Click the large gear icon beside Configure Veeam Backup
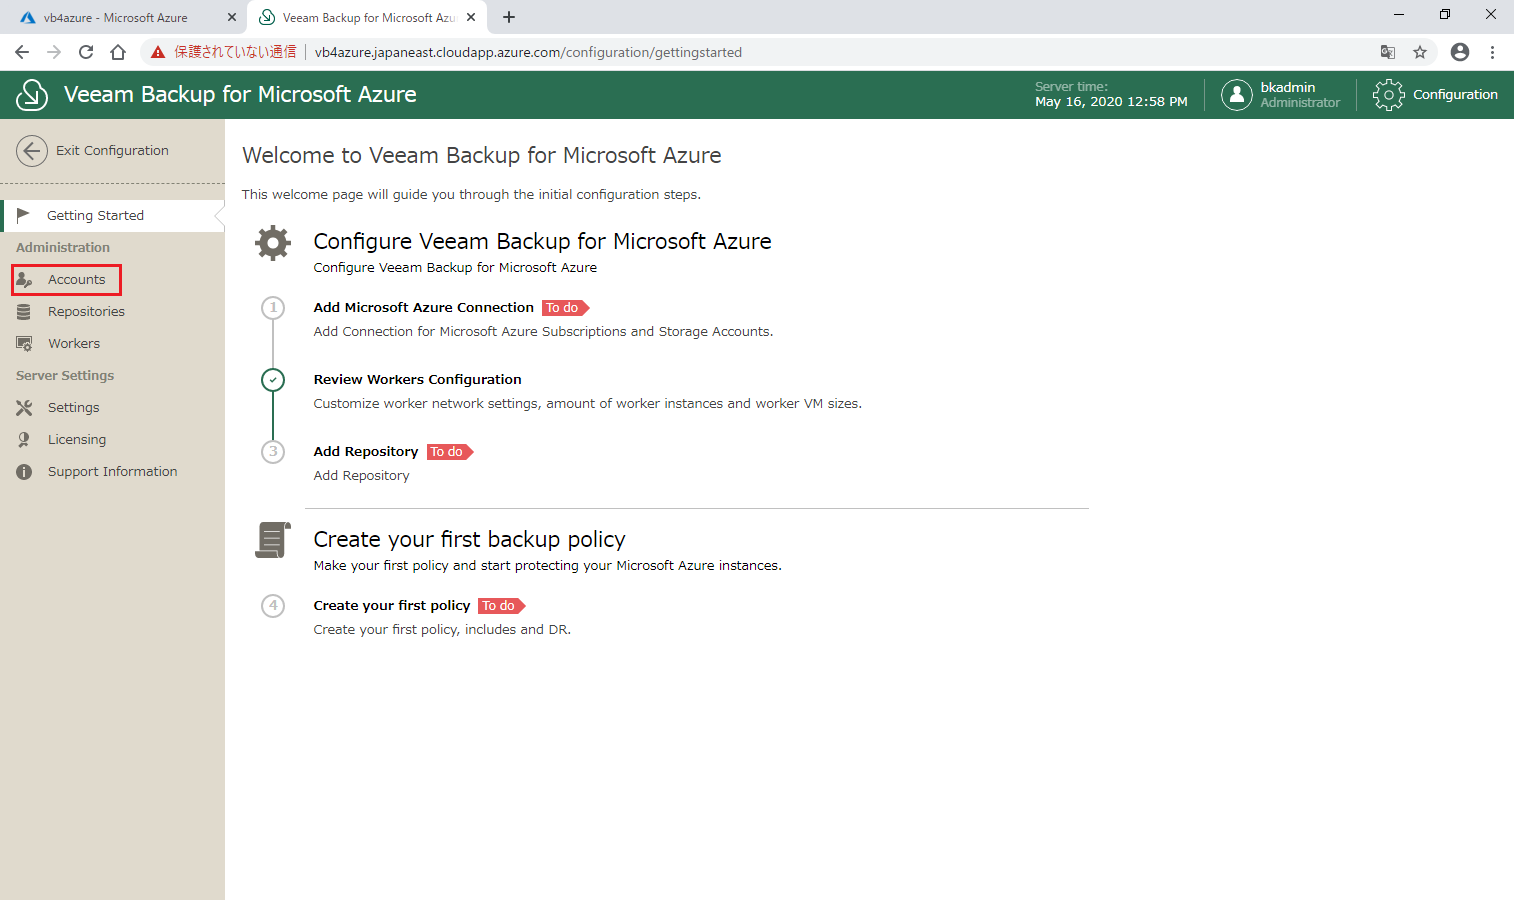The image size is (1514, 900). click(x=273, y=243)
